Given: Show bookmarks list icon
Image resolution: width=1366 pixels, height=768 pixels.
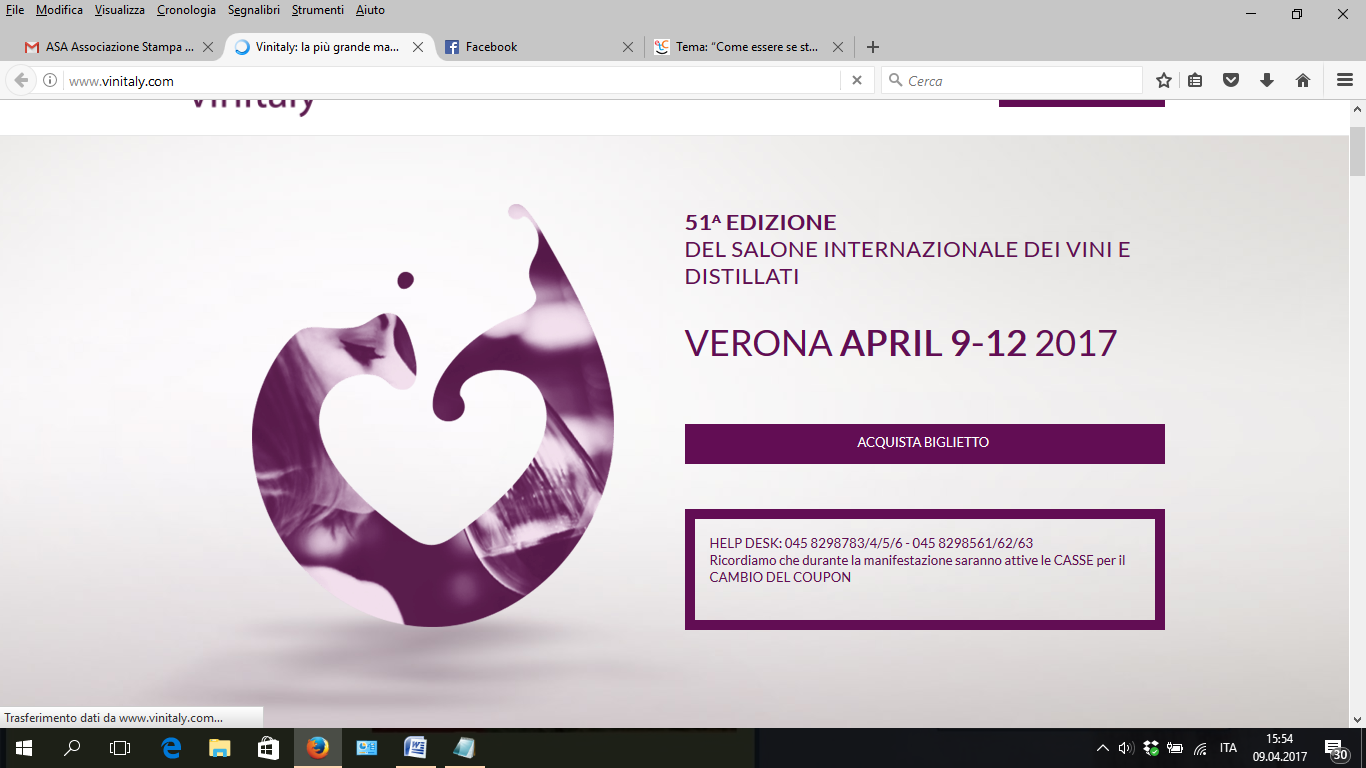Looking at the screenshot, I should click(1195, 81).
